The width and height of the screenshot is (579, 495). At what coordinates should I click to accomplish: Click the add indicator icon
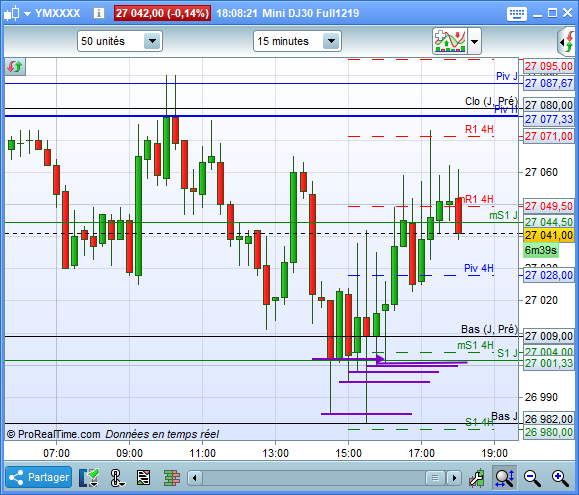point(449,41)
